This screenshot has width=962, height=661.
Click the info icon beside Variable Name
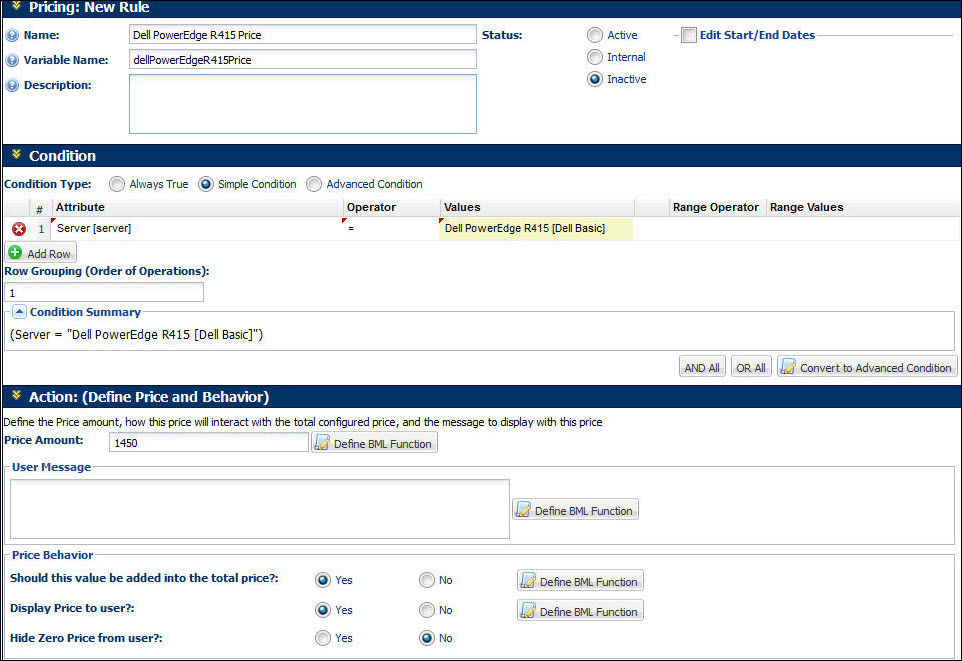tap(10, 59)
